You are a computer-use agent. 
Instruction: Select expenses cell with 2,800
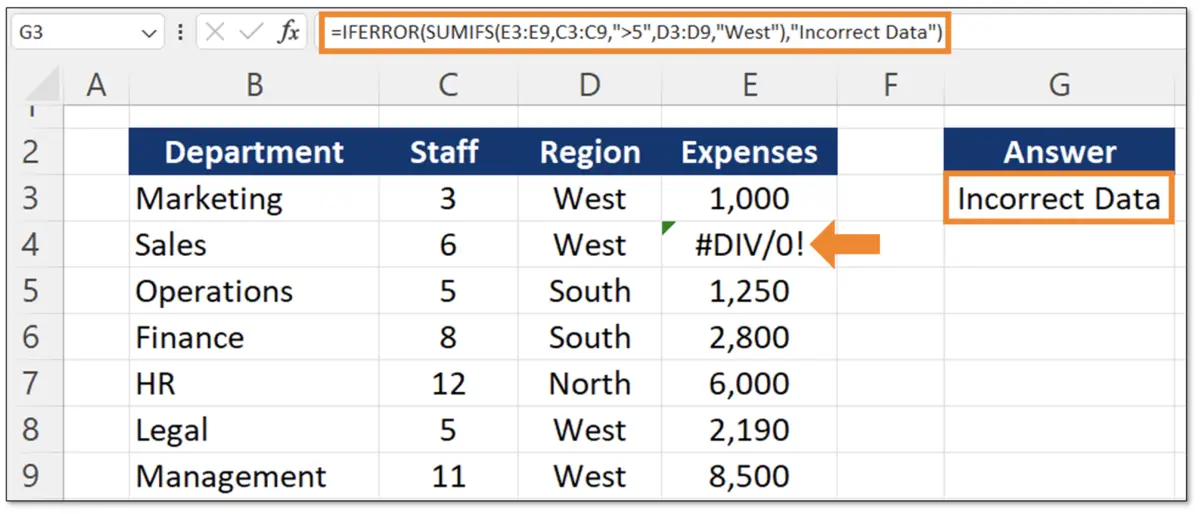[750, 337]
